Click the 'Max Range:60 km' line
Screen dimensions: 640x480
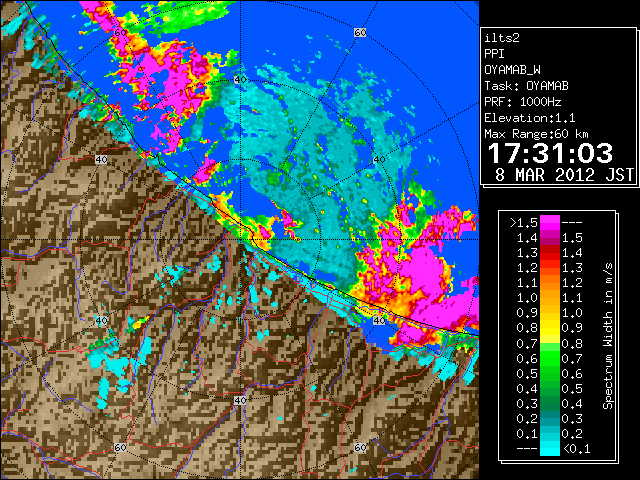[x=536, y=134]
